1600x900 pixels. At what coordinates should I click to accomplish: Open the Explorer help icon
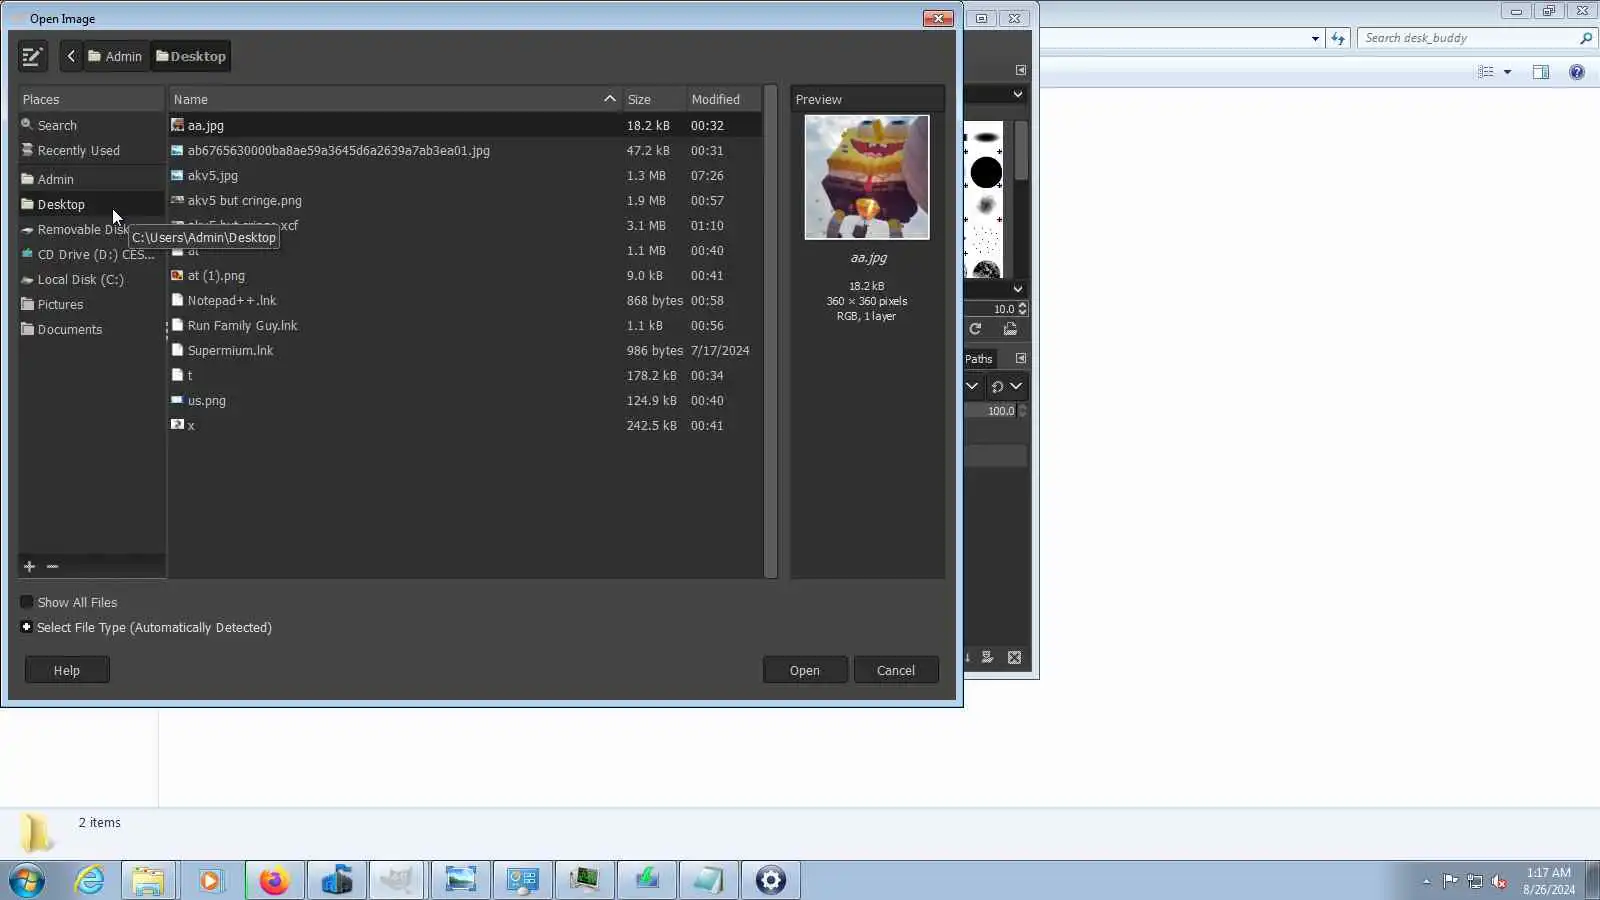pos(1577,72)
